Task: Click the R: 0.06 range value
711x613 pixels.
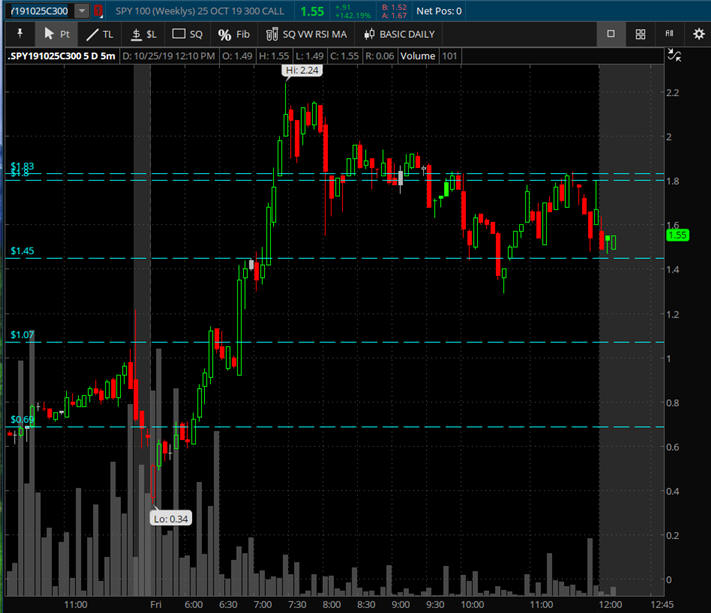Action: click(380, 56)
